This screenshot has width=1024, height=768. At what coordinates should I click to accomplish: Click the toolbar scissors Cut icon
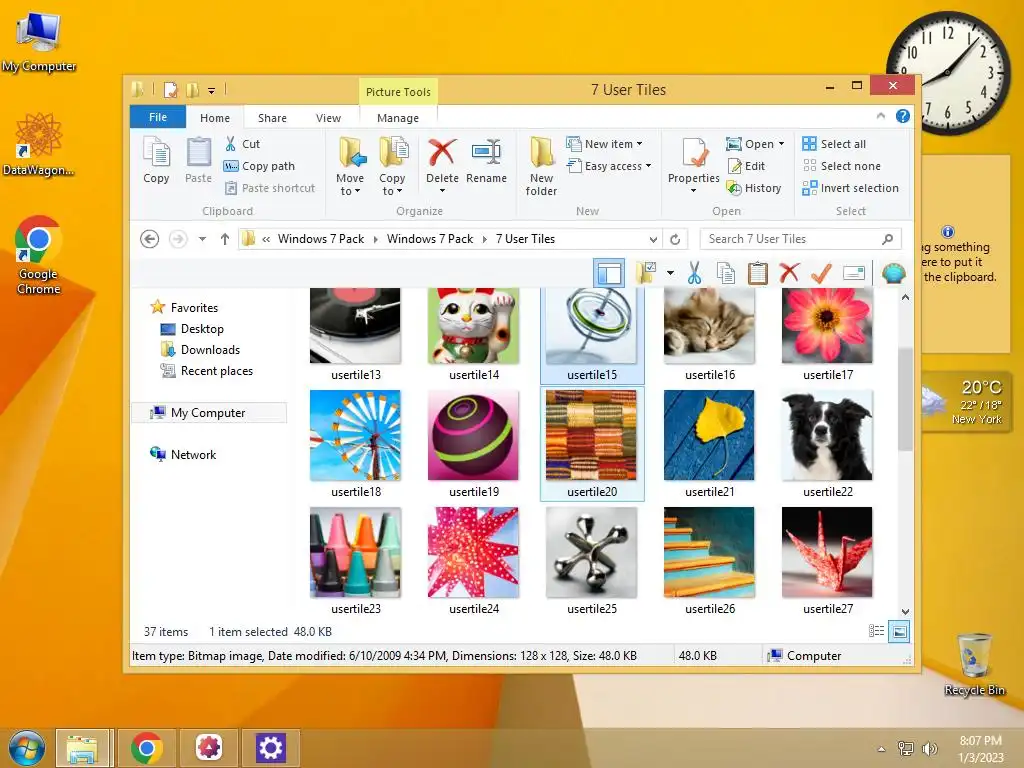pyautogui.click(x=694, y=273)
